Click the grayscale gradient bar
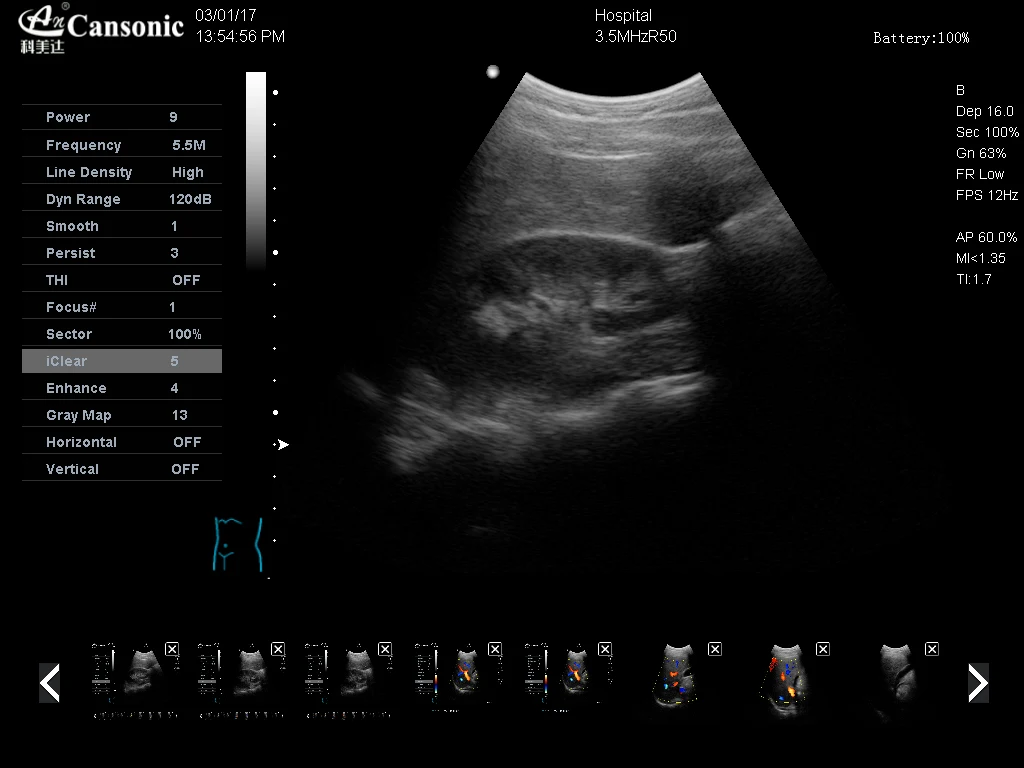 [255, 170]
